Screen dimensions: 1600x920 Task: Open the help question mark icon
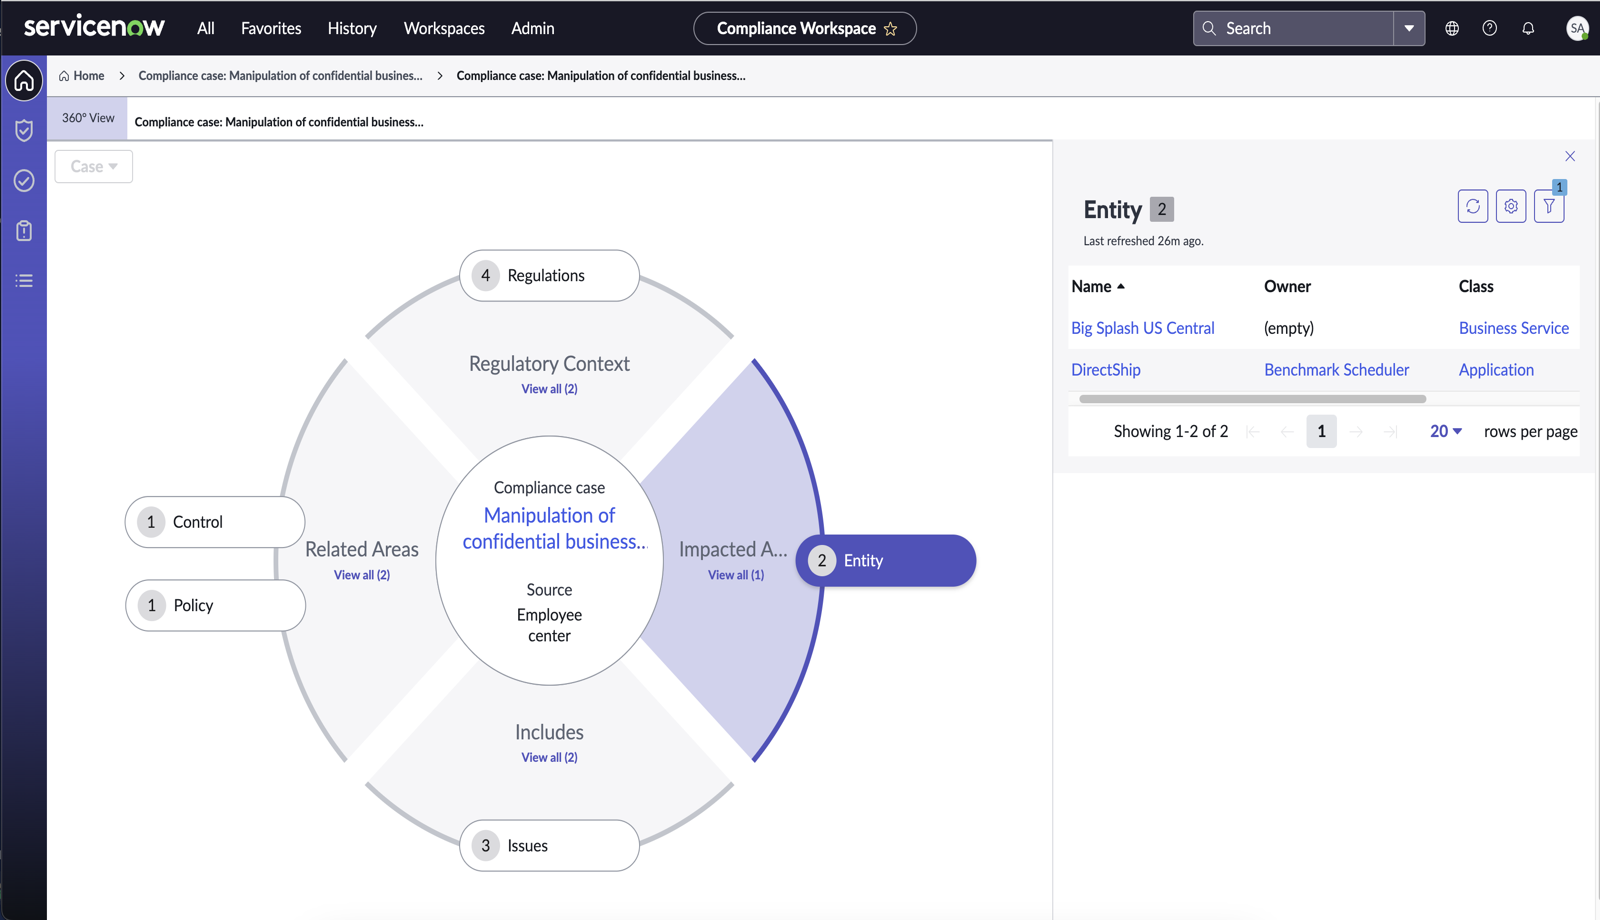pos(1490,29)
